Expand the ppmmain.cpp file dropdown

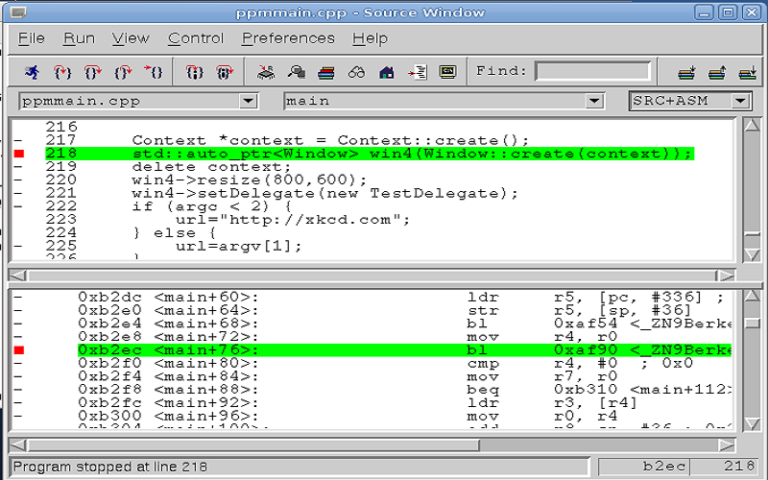point(248,102)
